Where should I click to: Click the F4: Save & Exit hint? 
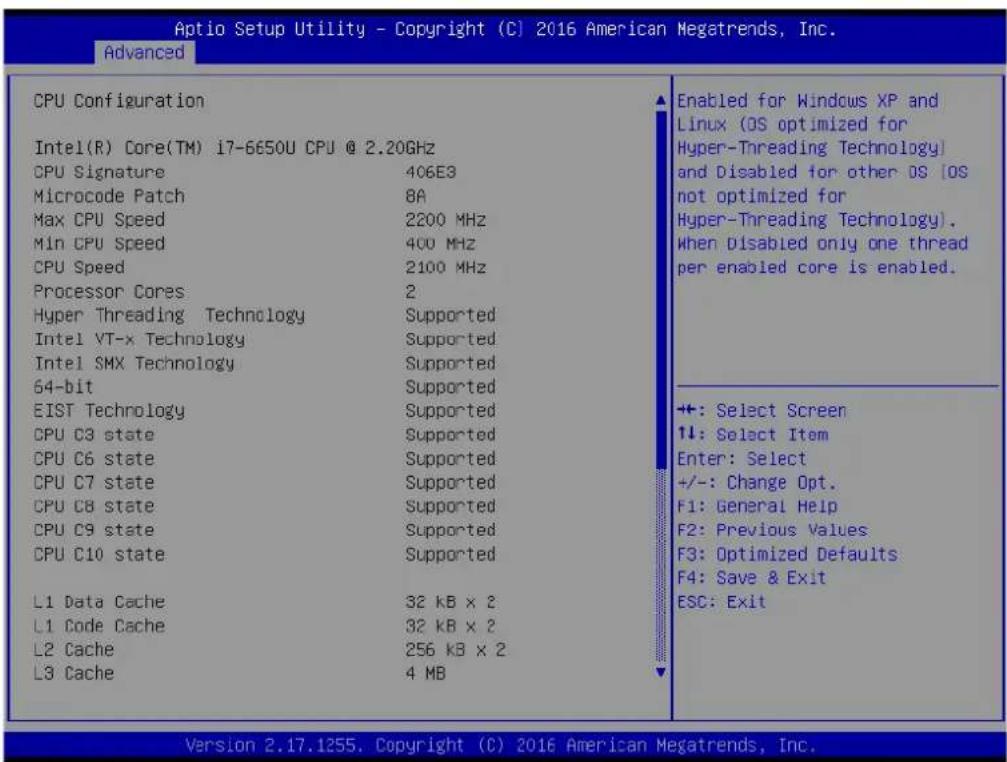pyautogui.click(x=751, y=578)
